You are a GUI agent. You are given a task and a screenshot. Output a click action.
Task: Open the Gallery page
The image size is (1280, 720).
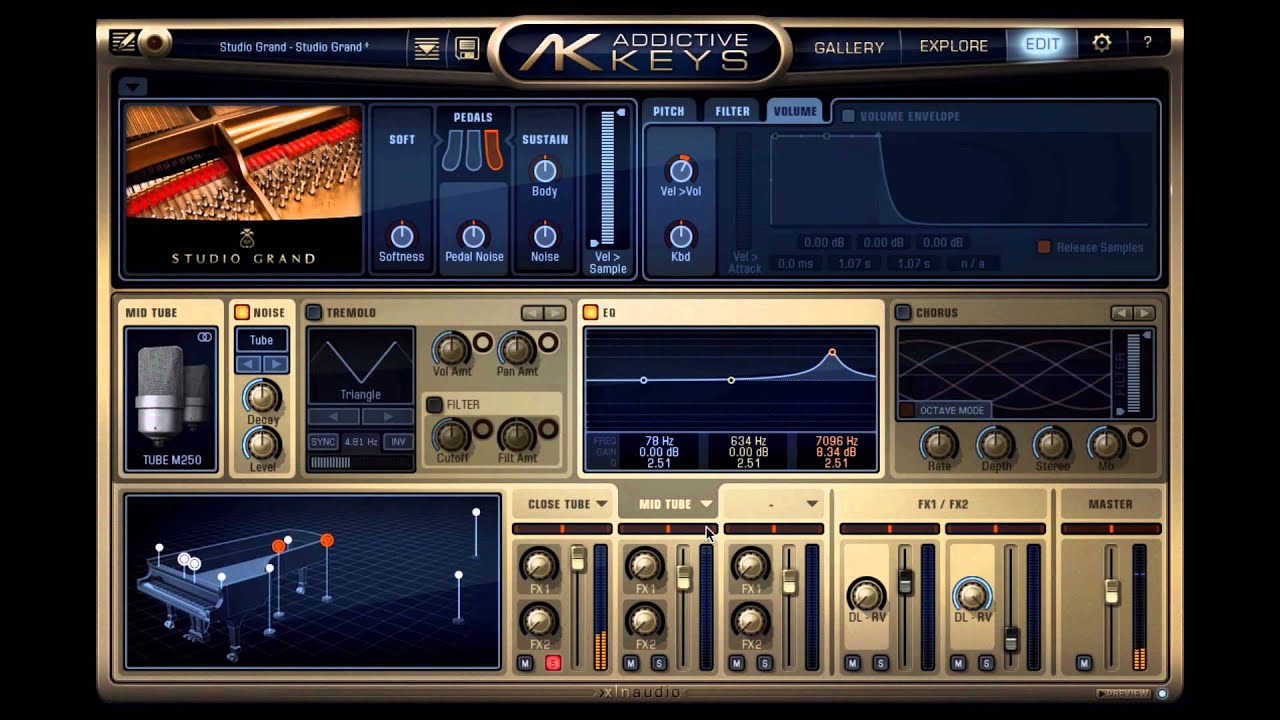coord(849,47)
